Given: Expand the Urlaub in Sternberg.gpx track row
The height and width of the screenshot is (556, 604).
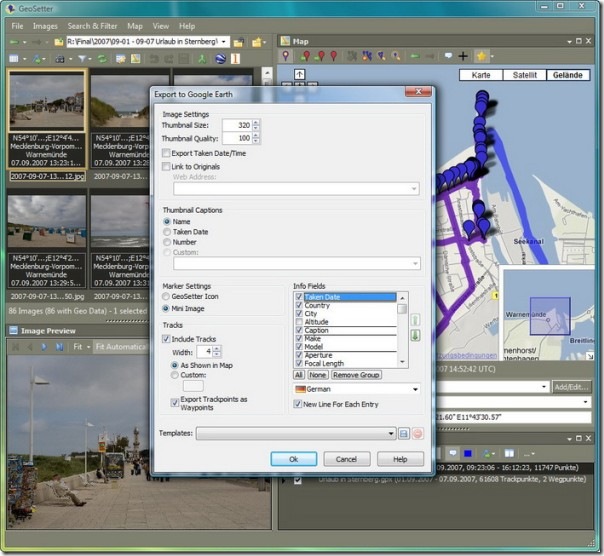Looking at the screenshot, I should click(284, 480).
